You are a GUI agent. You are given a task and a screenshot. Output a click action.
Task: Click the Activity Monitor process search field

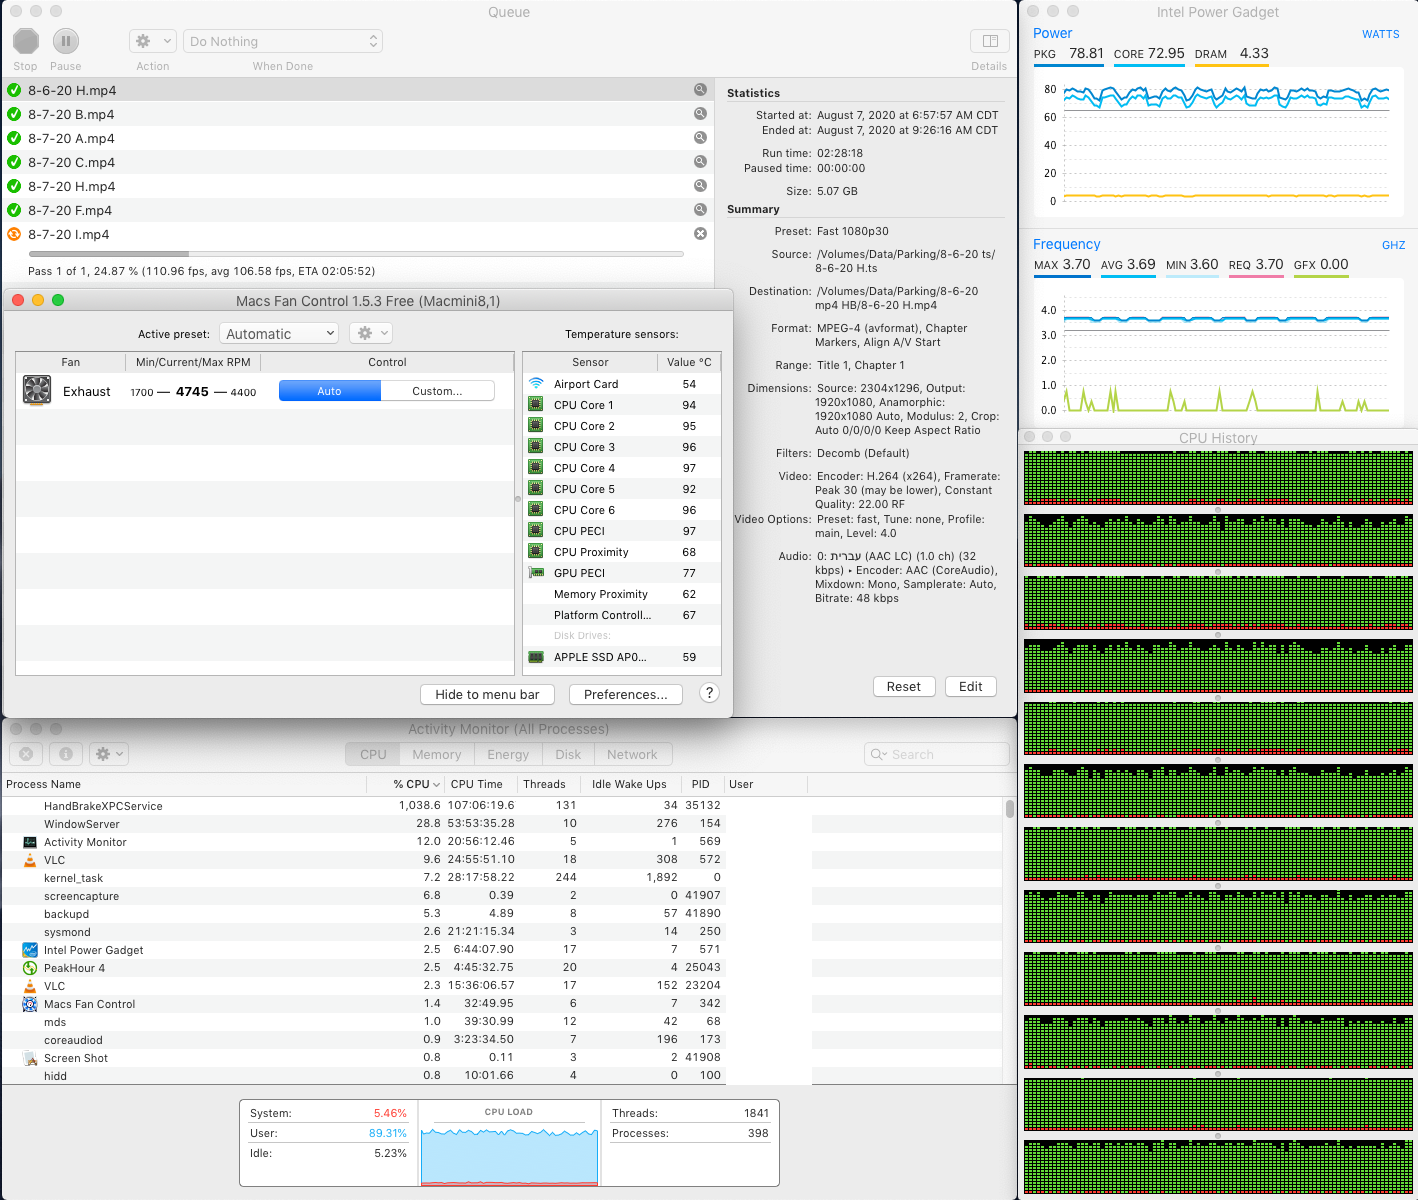tap(937, 754)
